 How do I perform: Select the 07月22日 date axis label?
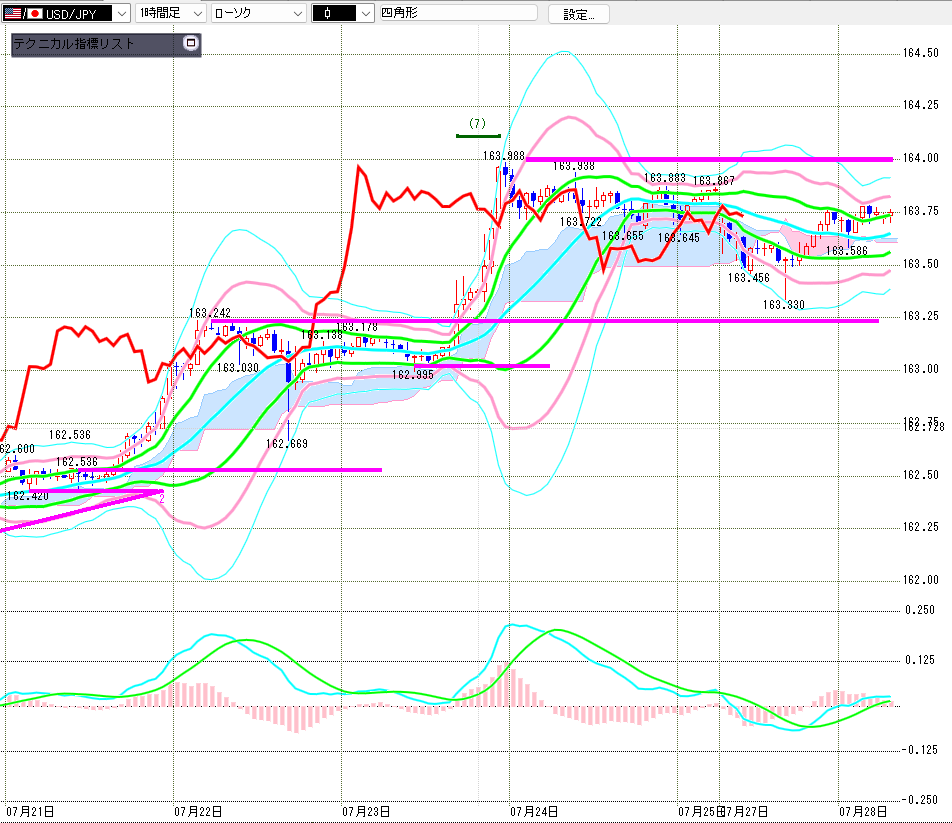pyautogui.click(x=198, y=811)
